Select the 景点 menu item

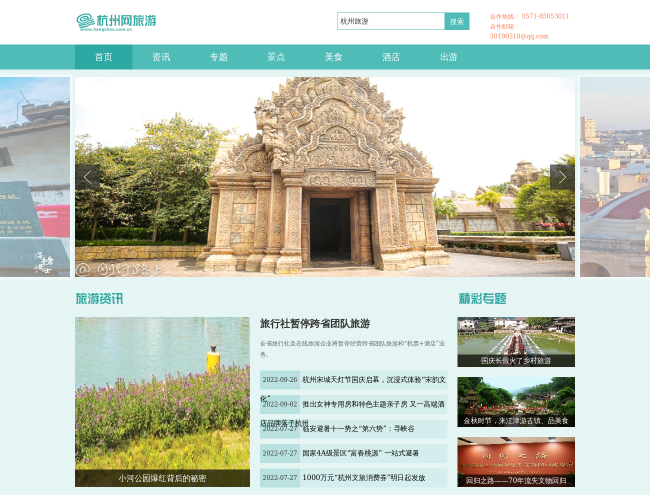click(276, 57)
